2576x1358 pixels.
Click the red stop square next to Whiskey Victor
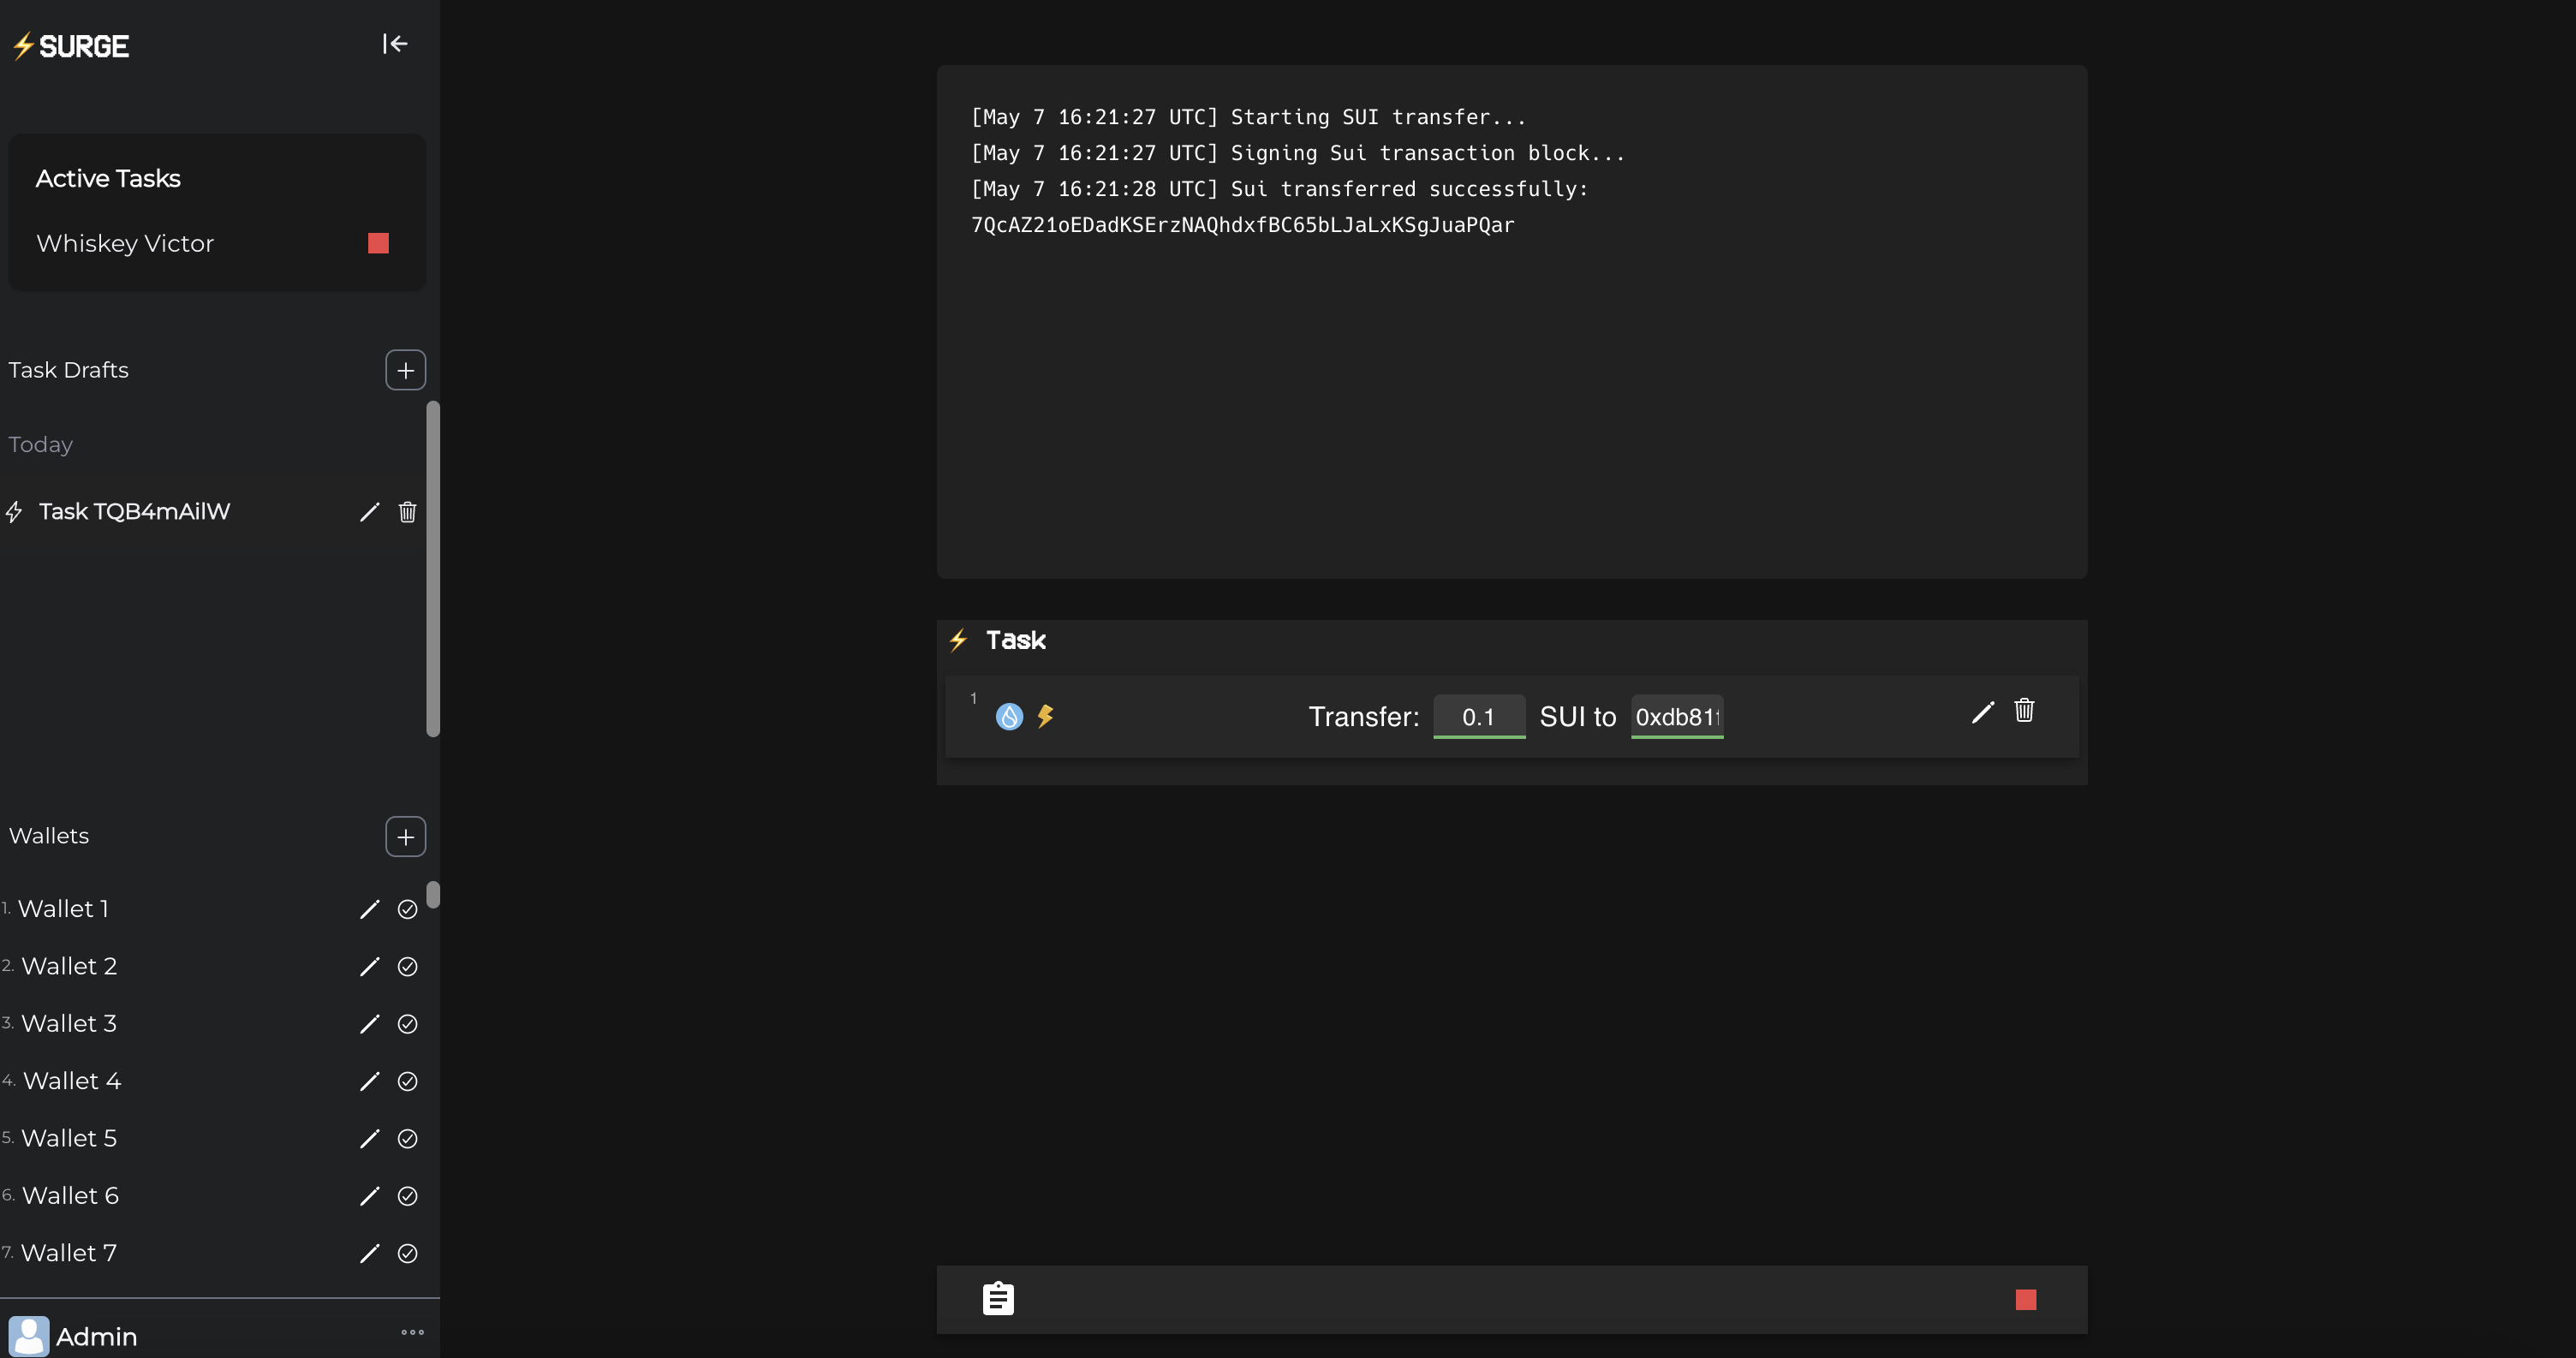378,243
